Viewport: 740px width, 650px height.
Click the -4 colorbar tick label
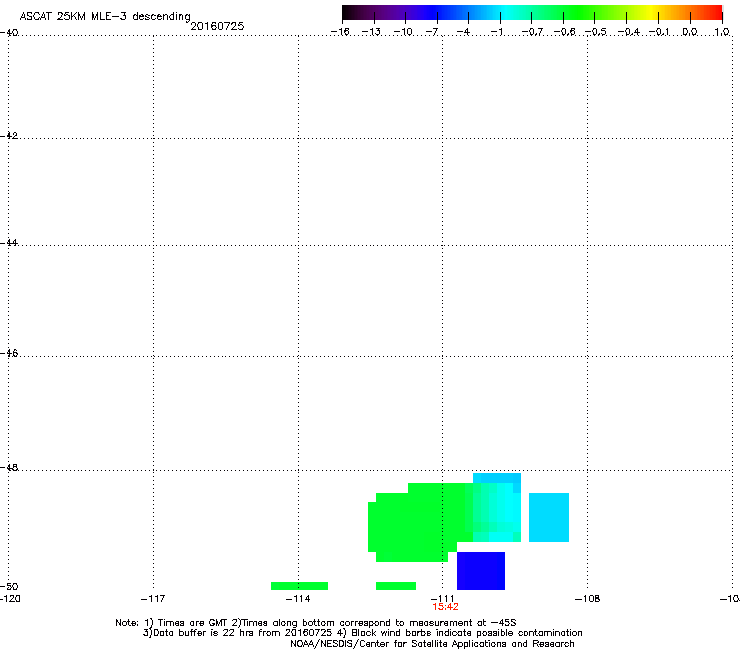(463, 32)
